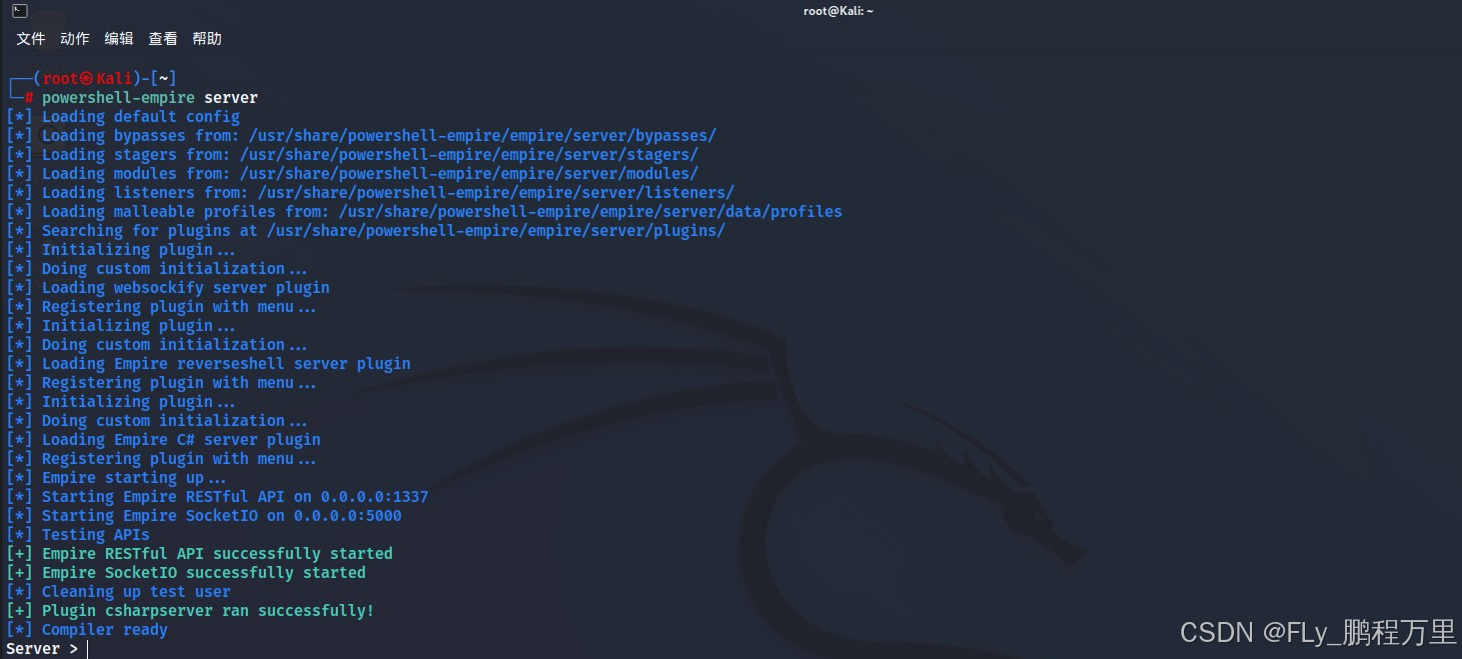Click the 'Cleaning up test user' line
Image resolution: width=1462 pixels, height=659 pixels.
point(119,592)
